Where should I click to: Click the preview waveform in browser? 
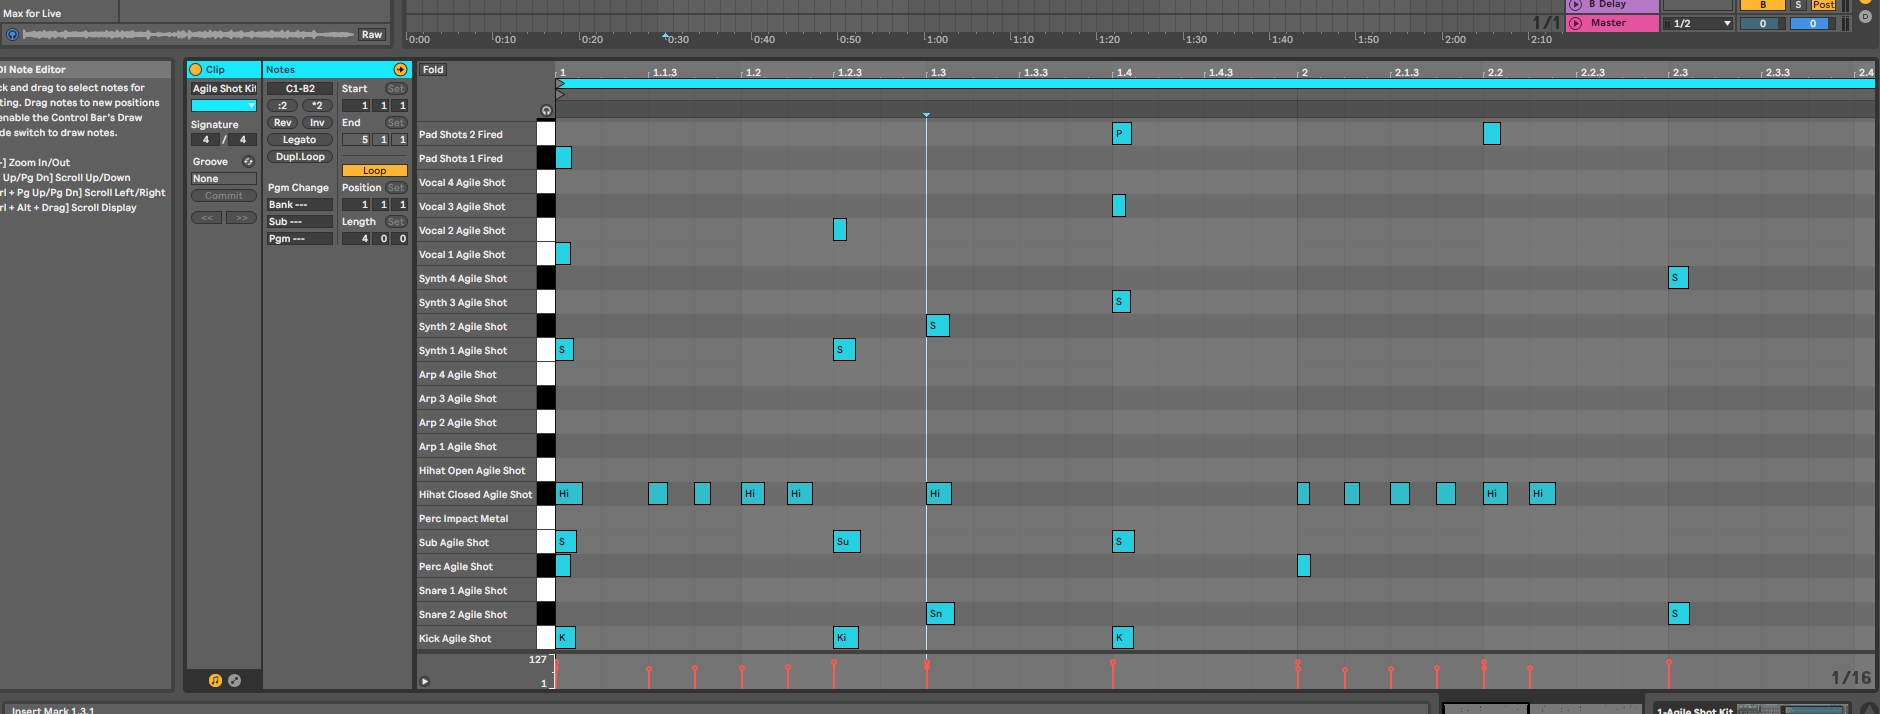click(188, 35)
